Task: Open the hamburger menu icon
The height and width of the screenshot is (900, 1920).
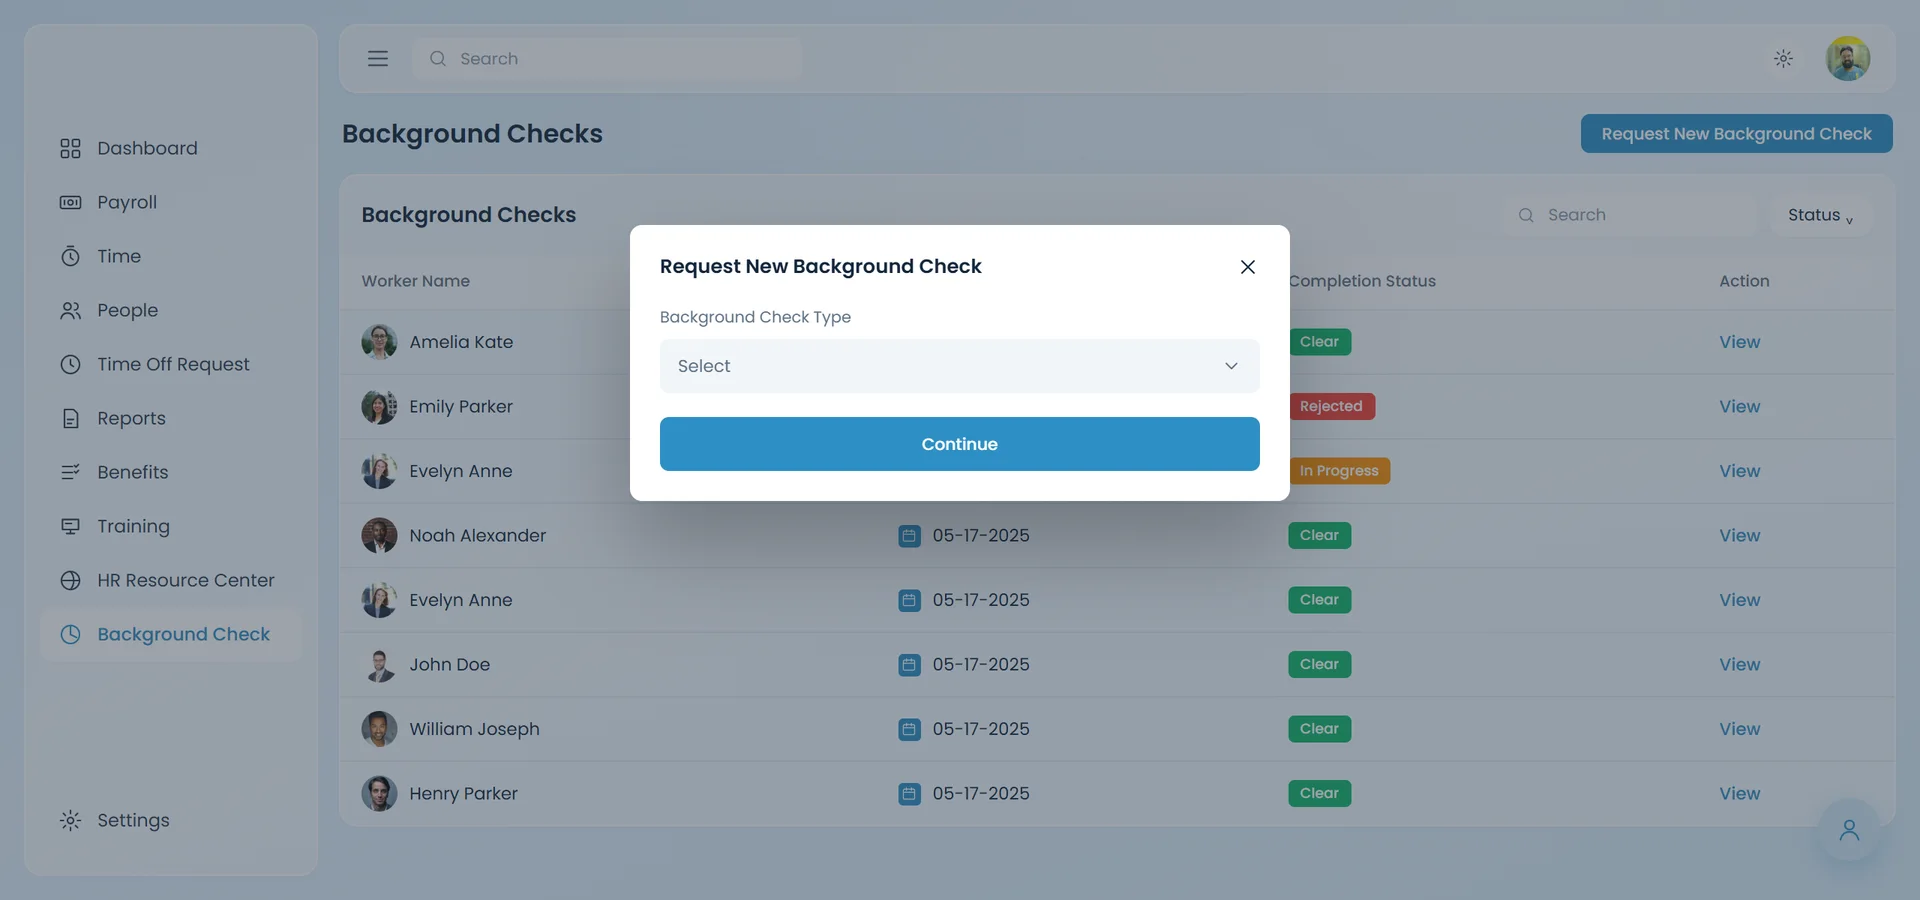Action: [378, 59]
